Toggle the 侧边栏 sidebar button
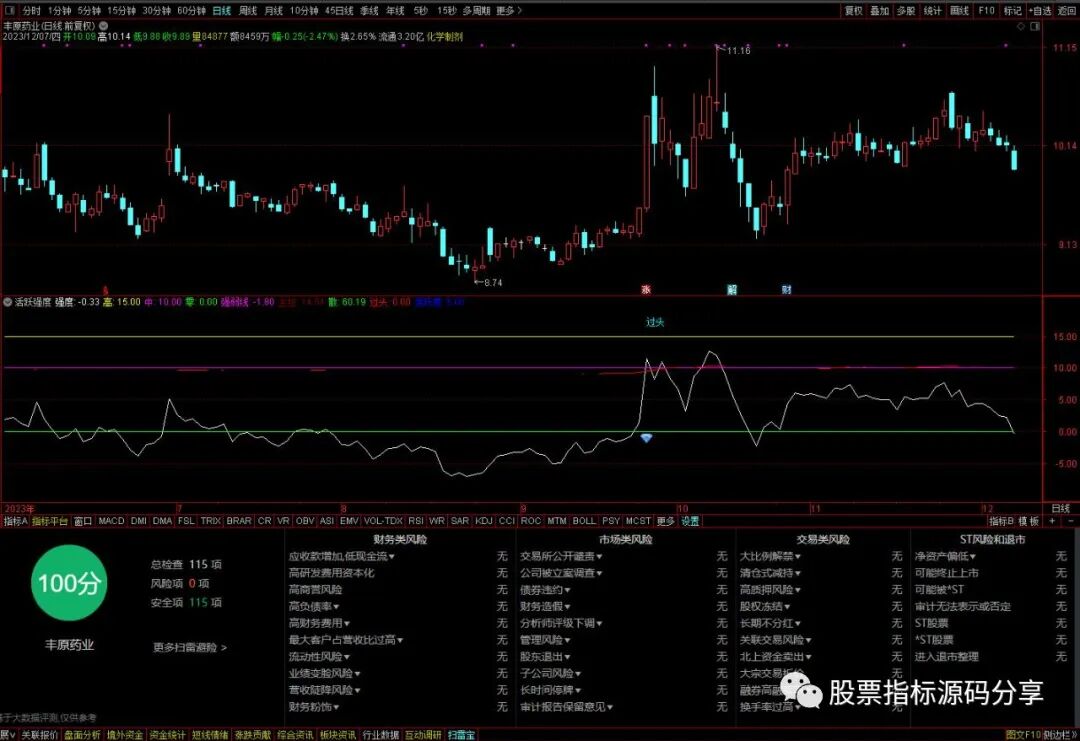 [1061, 735]
